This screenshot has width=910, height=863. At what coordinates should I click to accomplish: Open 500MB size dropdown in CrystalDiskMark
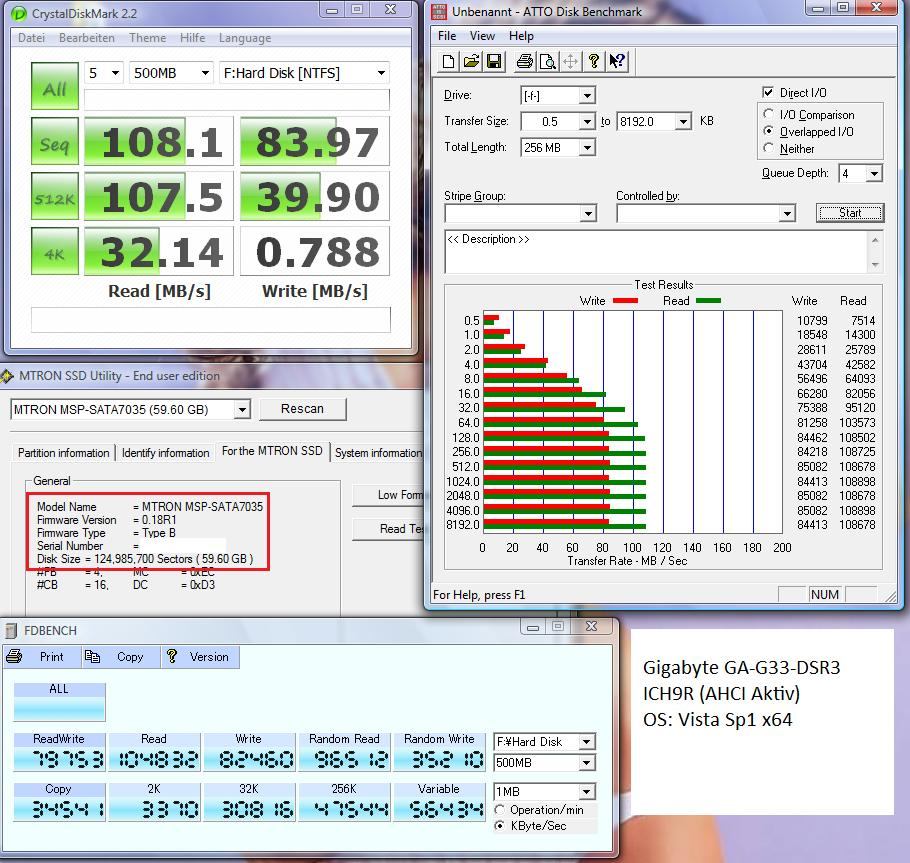point(171,73)
